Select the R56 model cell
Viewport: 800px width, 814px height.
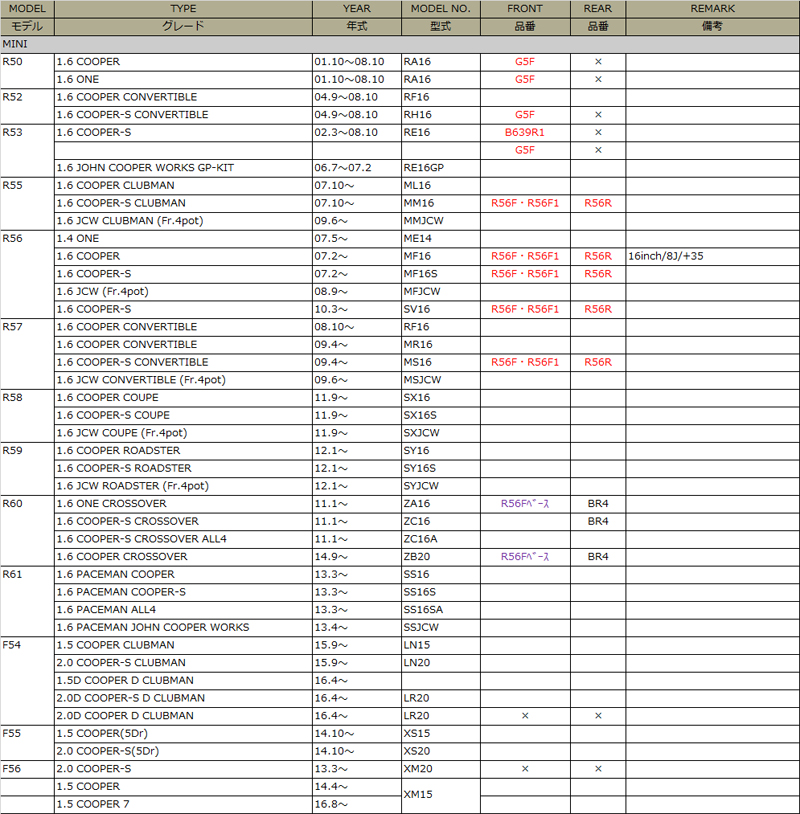[x=27, y=274]
